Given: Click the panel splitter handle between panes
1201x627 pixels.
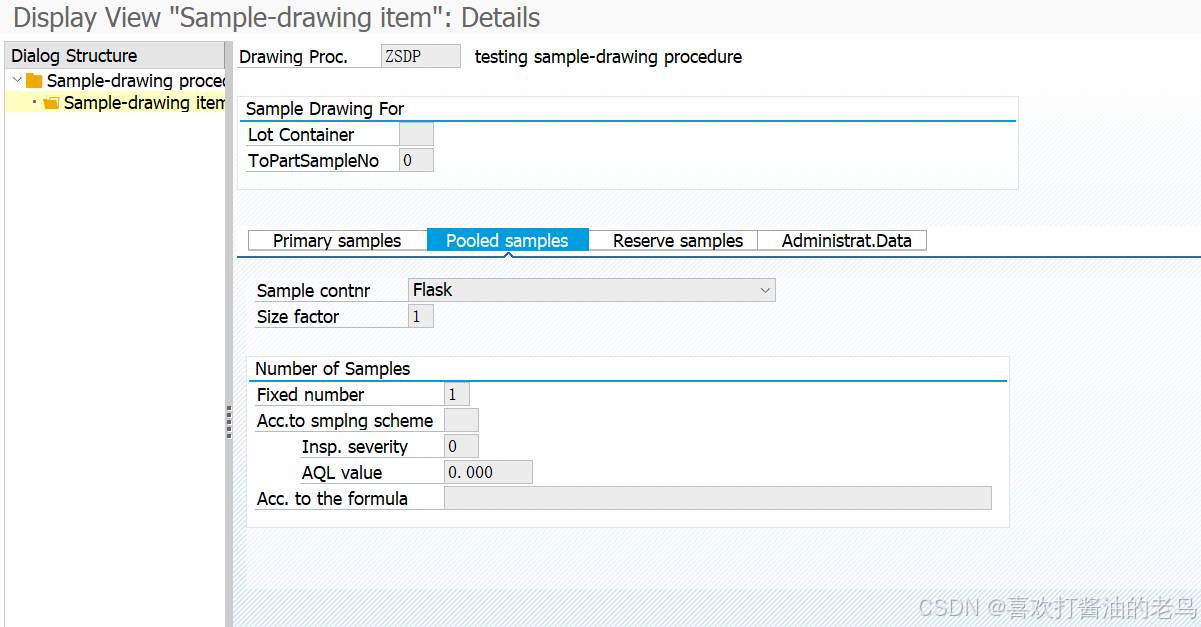Looking at the screenshot, I should (x=229, y=424).
